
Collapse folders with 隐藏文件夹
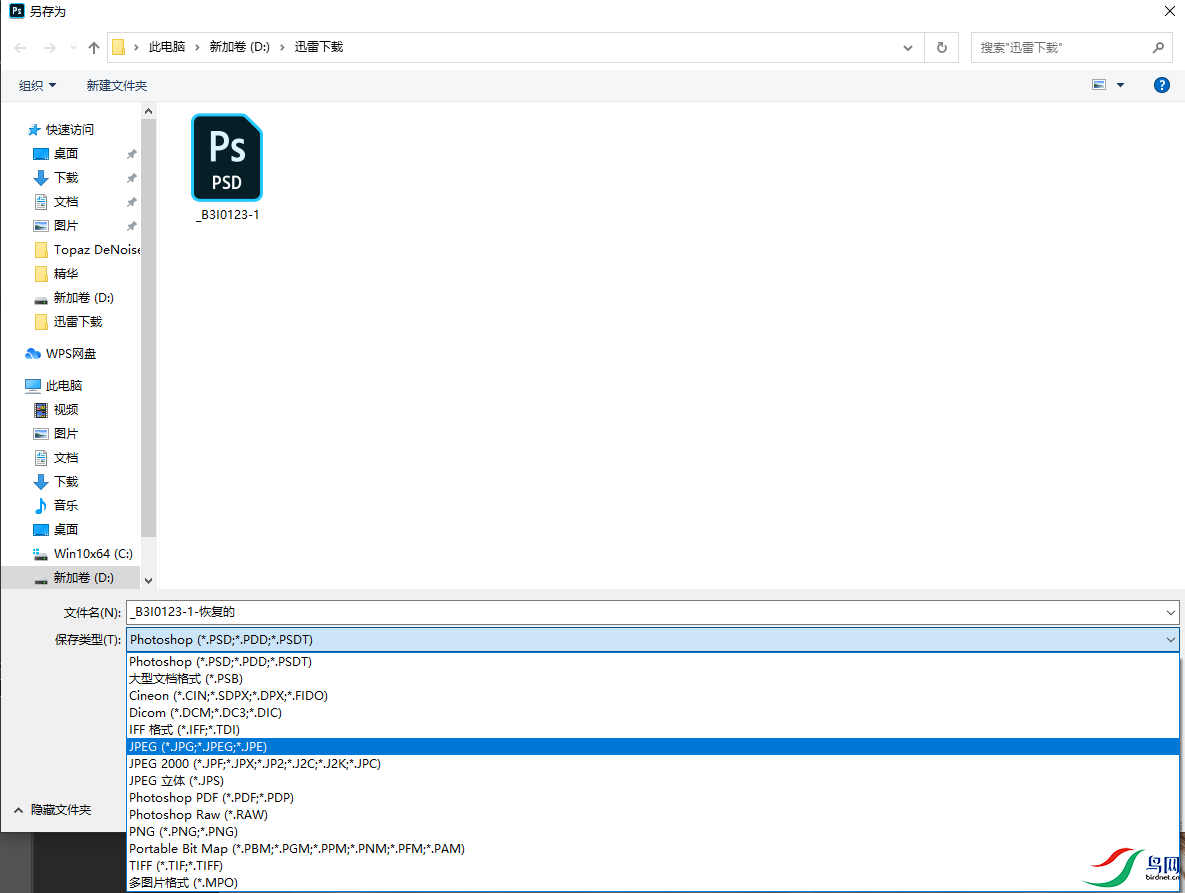[52, 810]
